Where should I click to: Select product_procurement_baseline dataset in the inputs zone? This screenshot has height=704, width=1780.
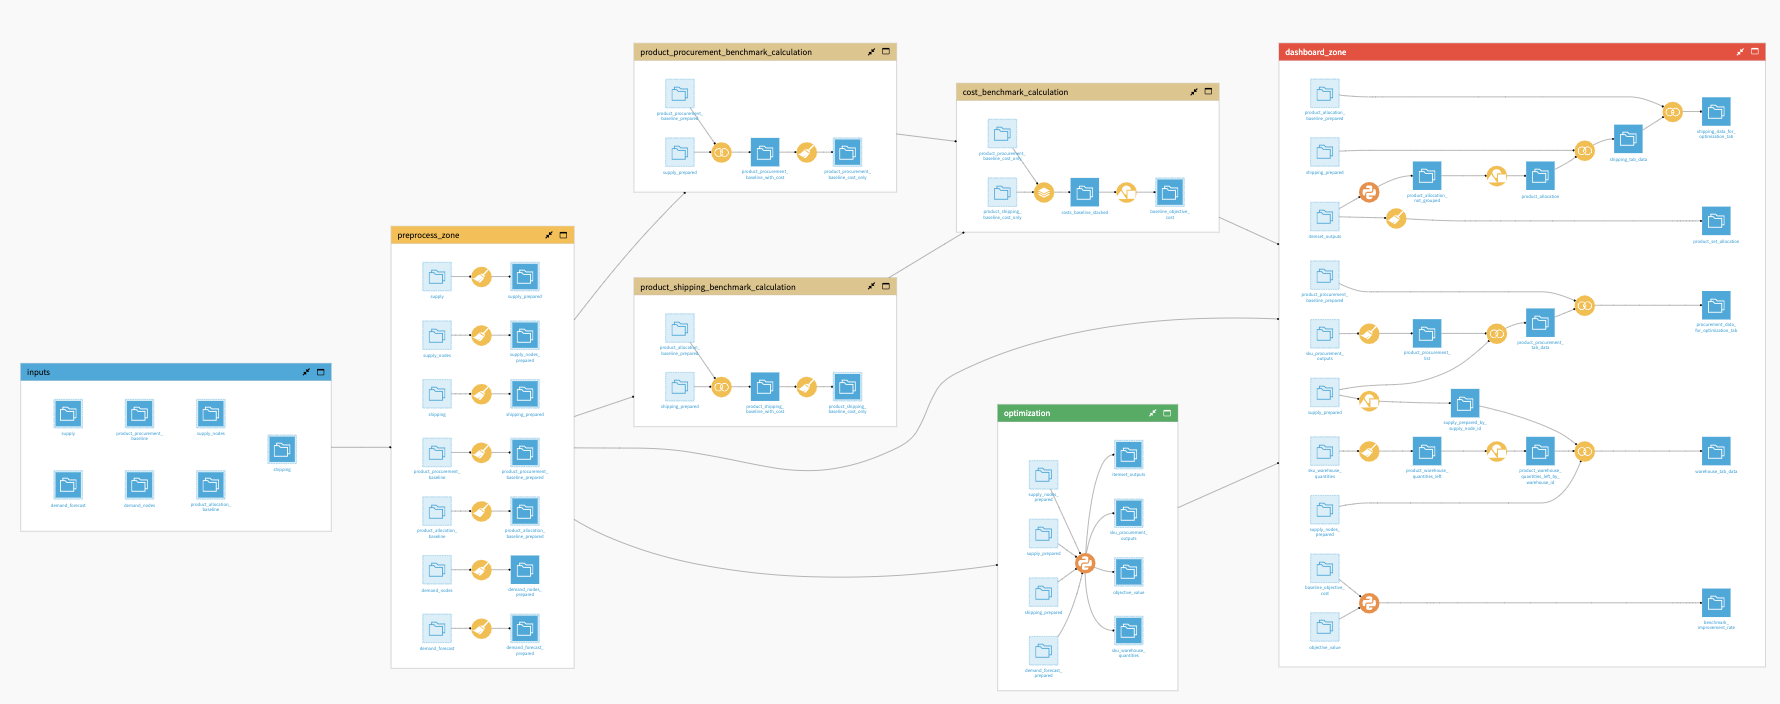[x=139, y=413]
